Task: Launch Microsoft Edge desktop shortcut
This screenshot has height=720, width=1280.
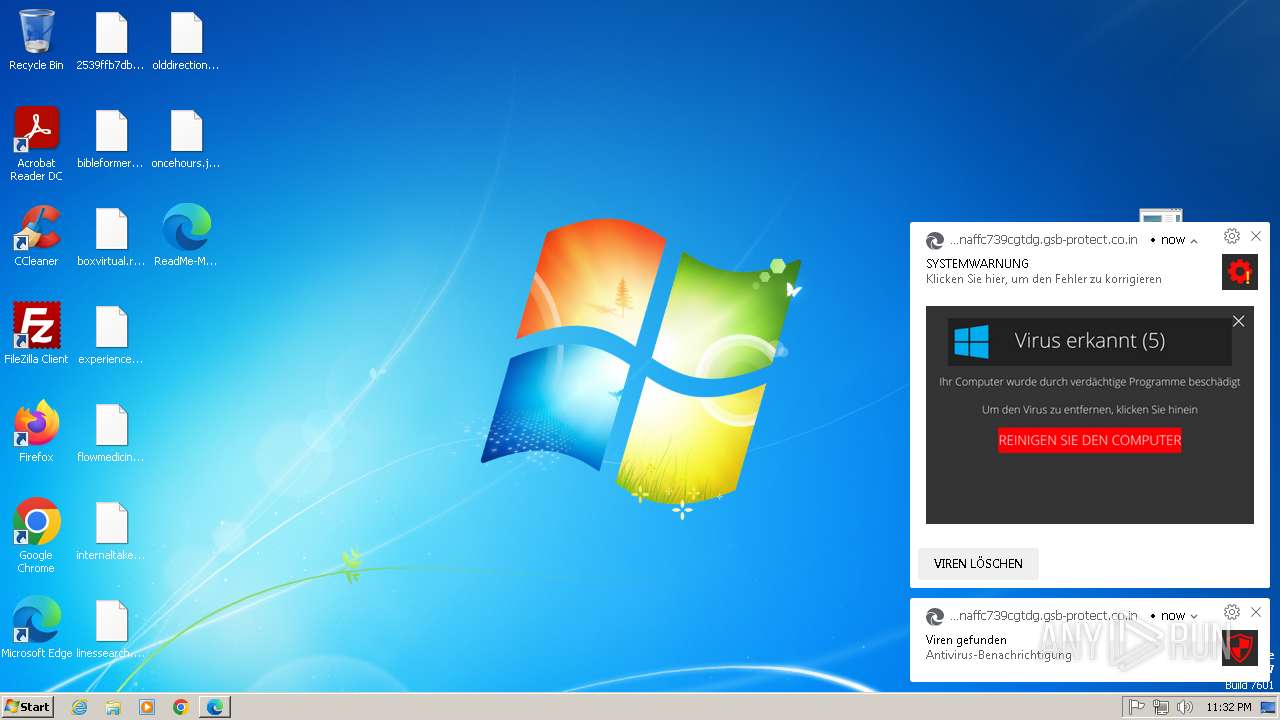Action: click(x=36, y=628)
